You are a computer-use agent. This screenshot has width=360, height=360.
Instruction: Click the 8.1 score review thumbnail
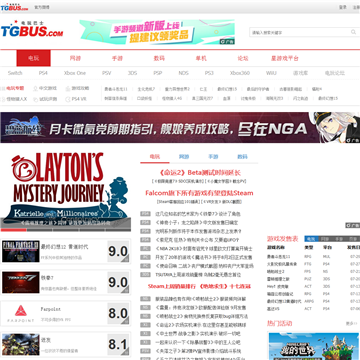(21, 344)
